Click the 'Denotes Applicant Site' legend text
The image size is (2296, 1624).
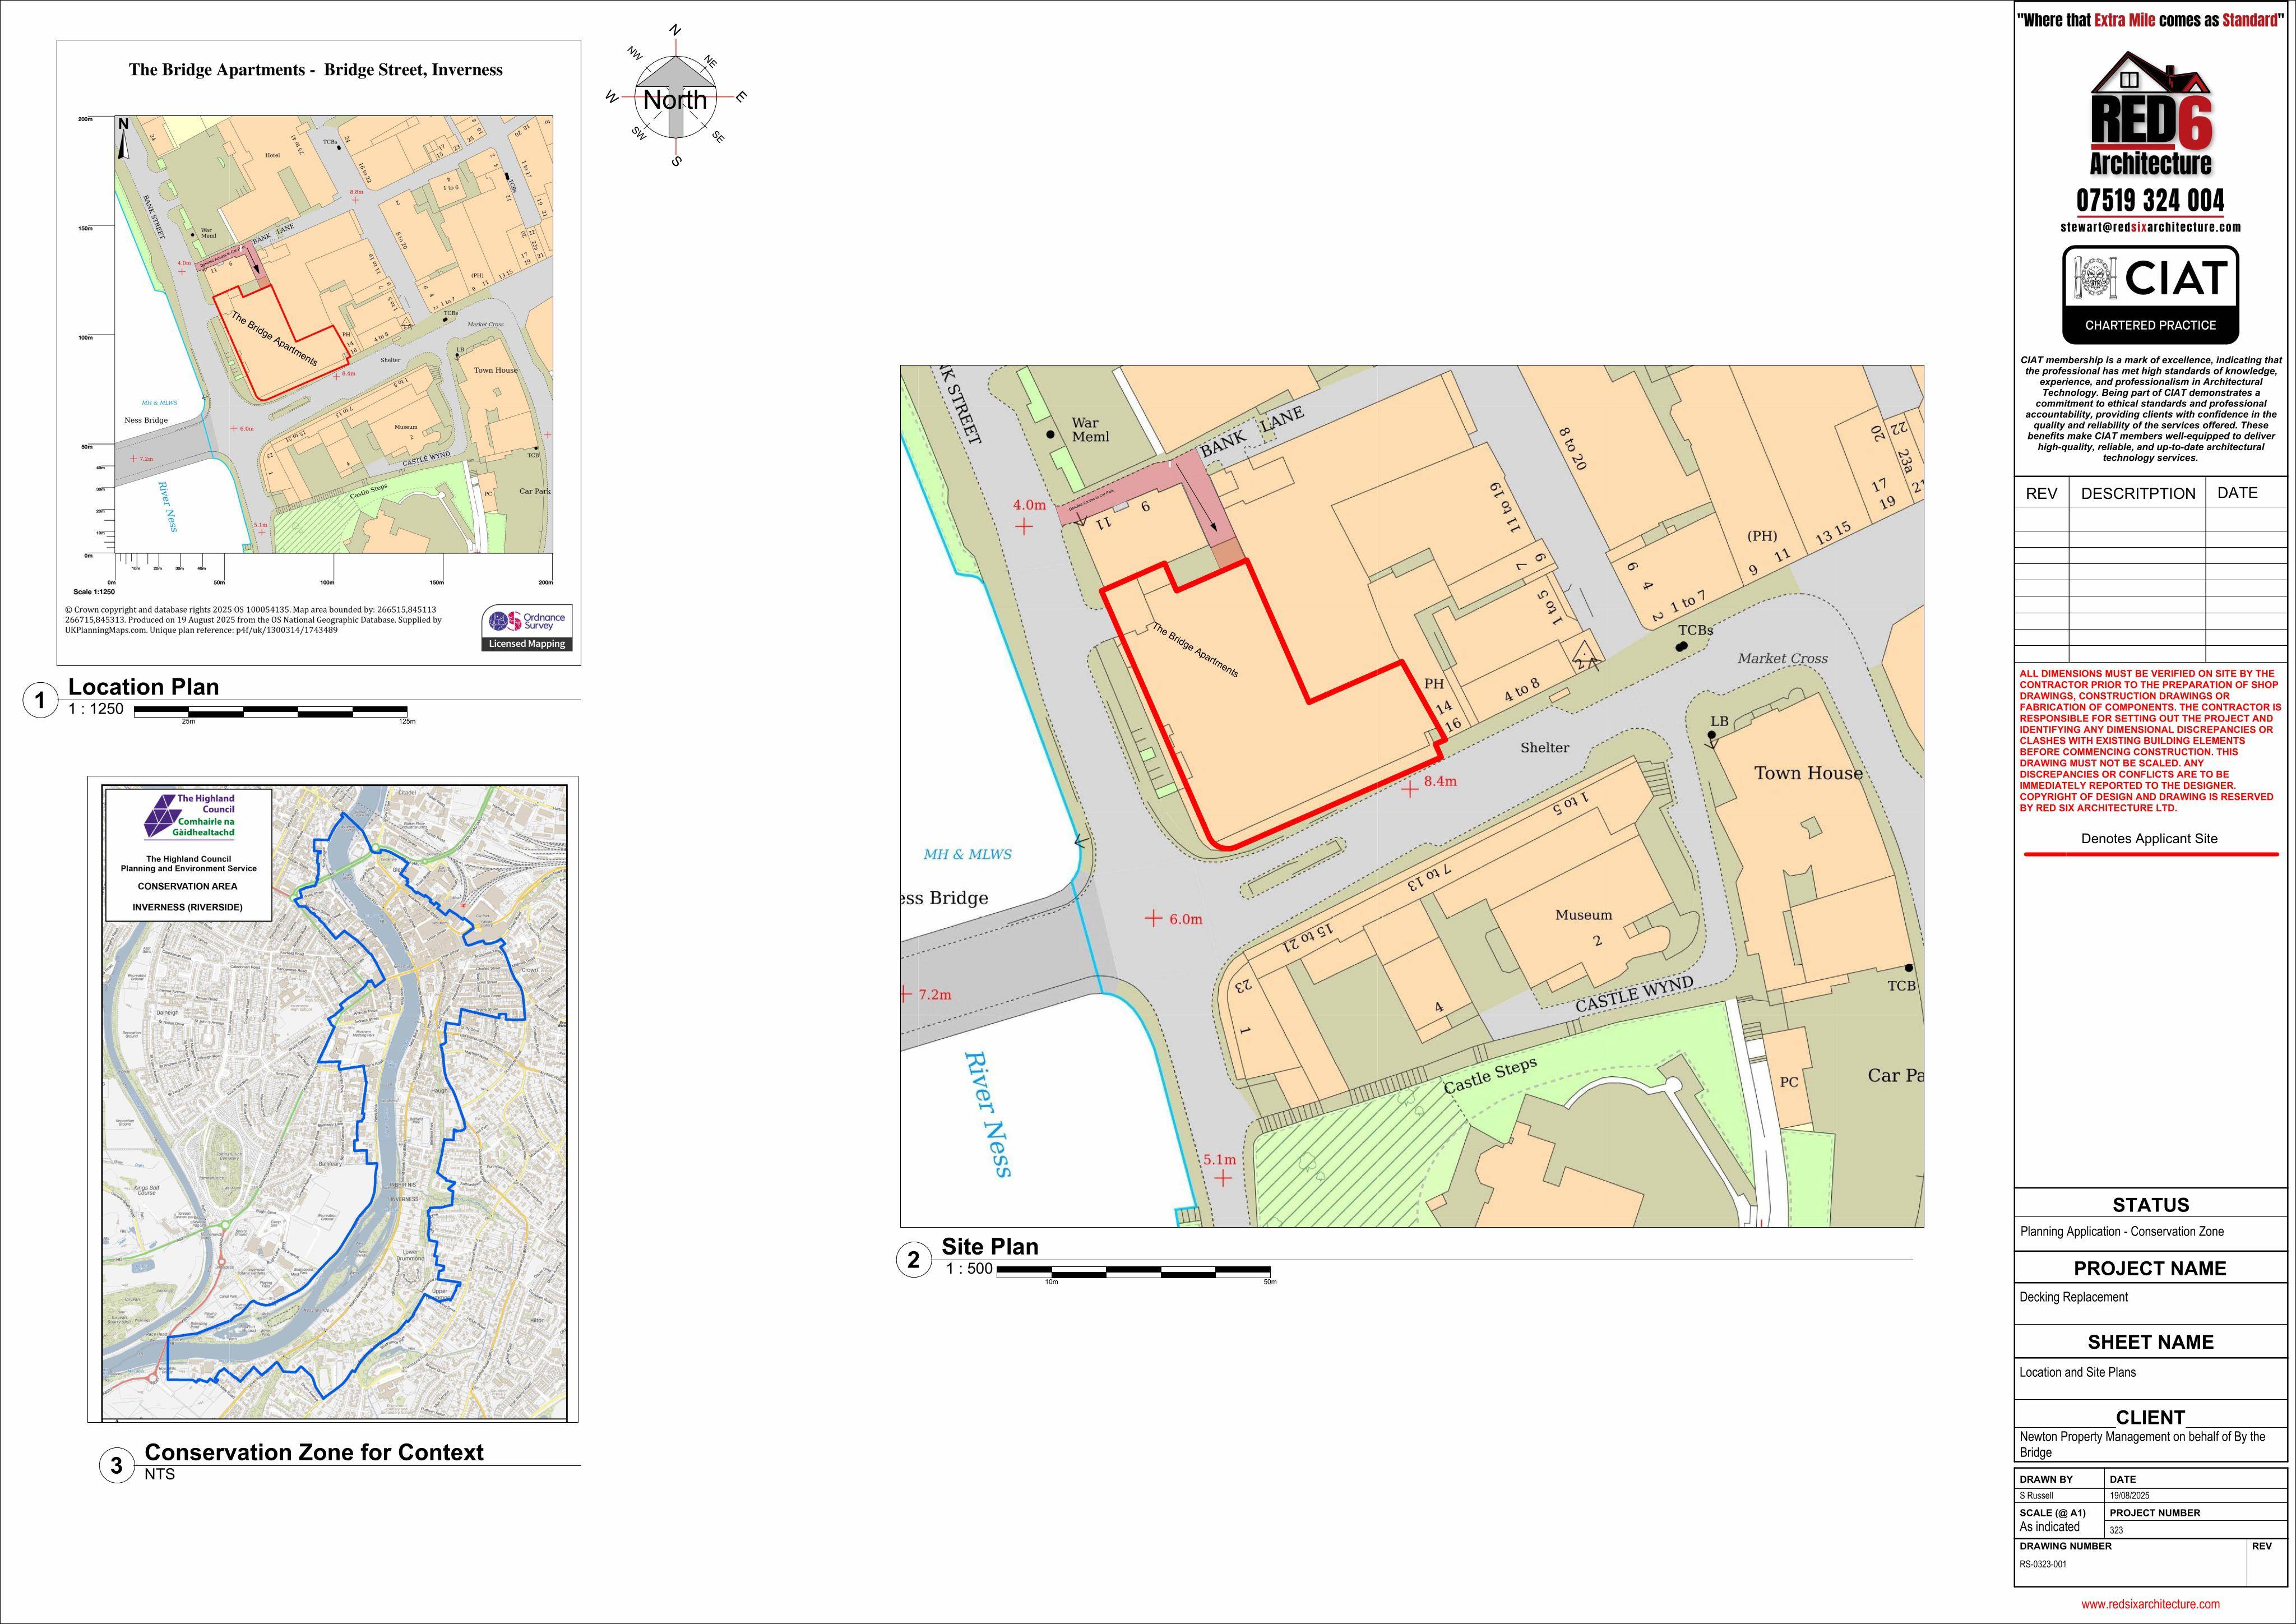(2149, 838)
